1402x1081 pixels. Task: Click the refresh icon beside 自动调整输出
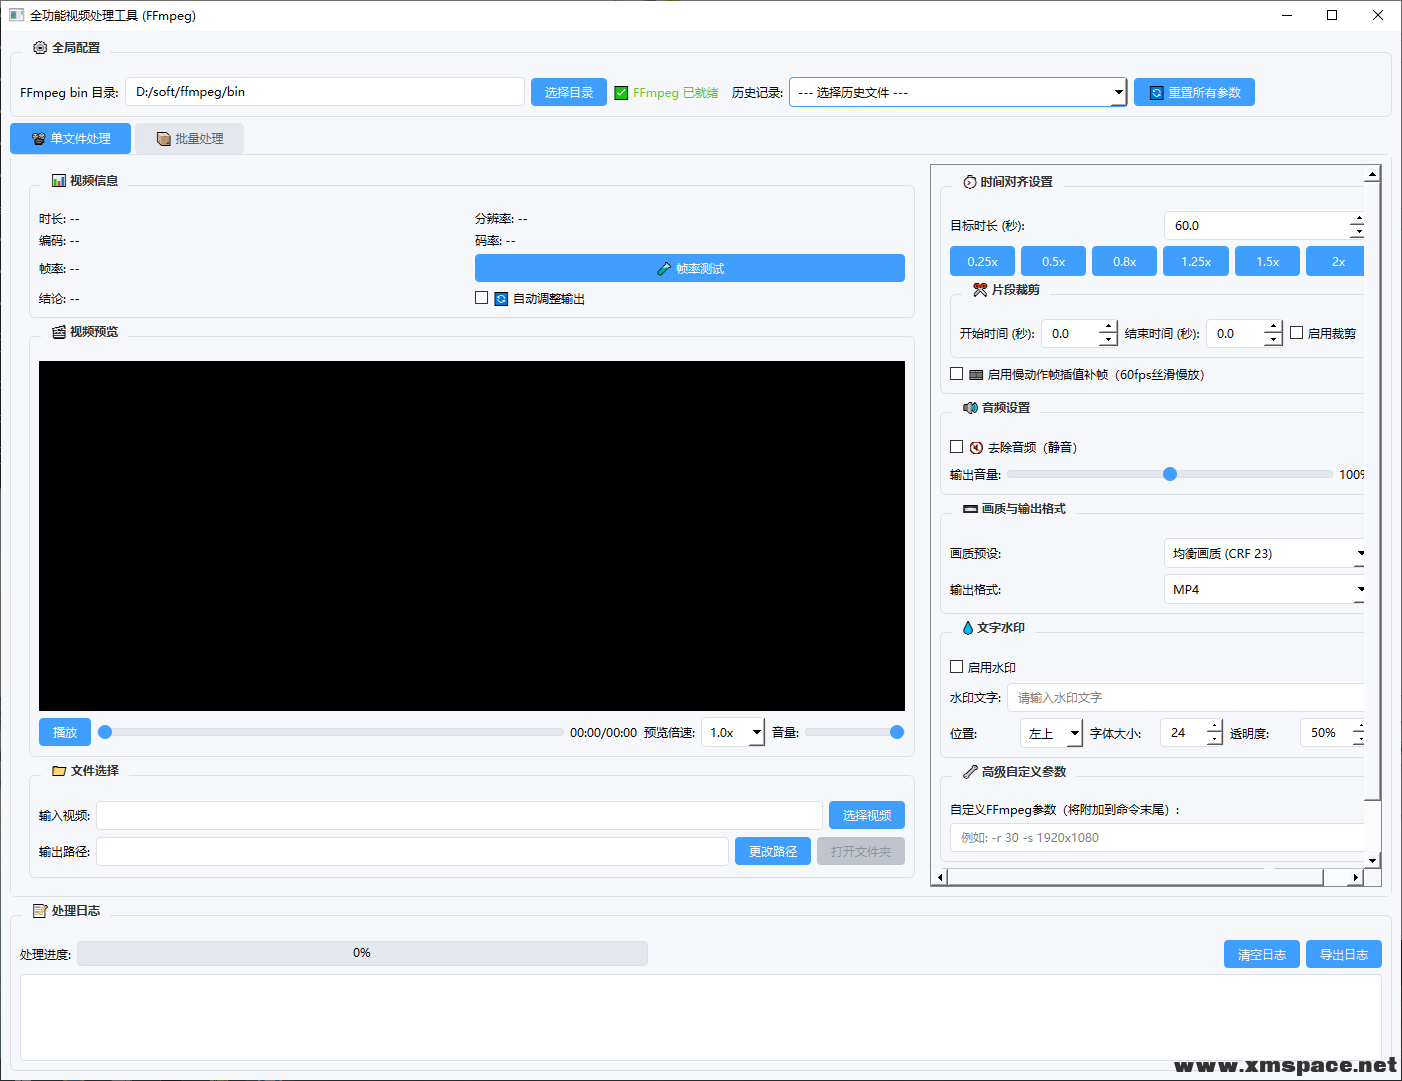502,299
